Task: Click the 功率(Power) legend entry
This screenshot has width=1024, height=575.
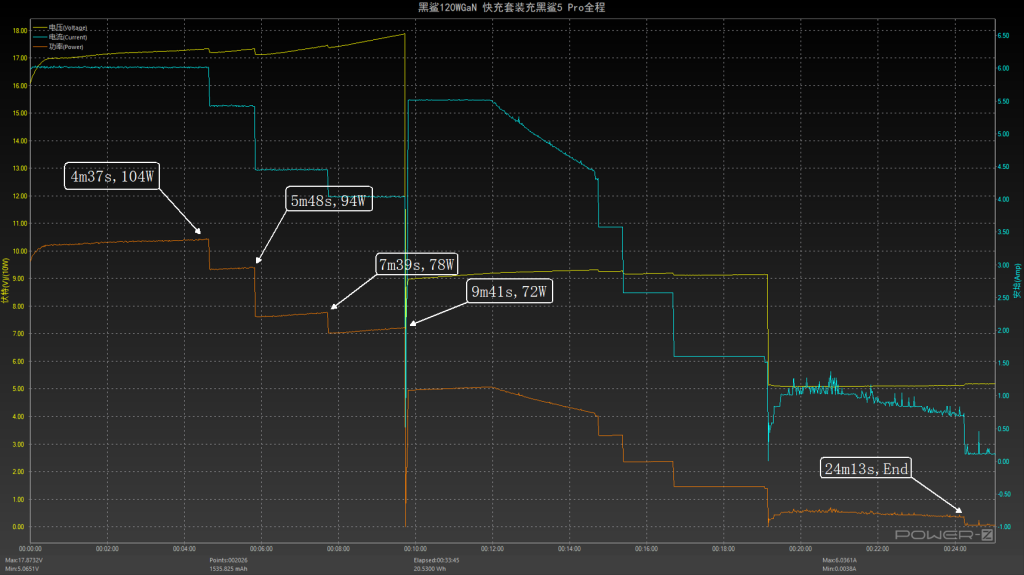Action: coord(59,46)
